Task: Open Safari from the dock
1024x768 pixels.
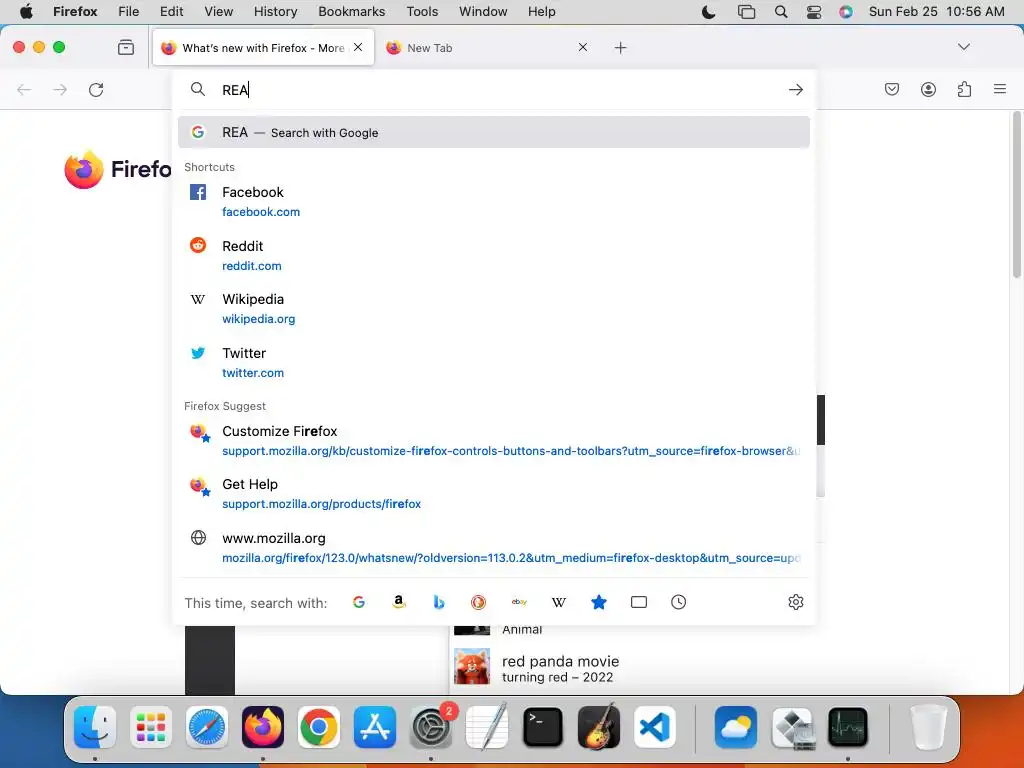Action: 207,727
